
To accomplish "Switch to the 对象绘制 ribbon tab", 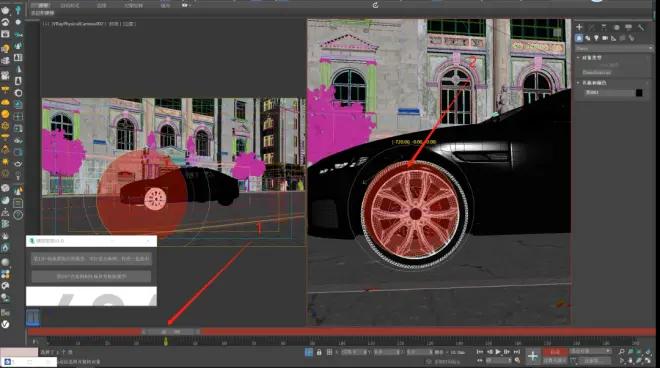I will point(133,5).
